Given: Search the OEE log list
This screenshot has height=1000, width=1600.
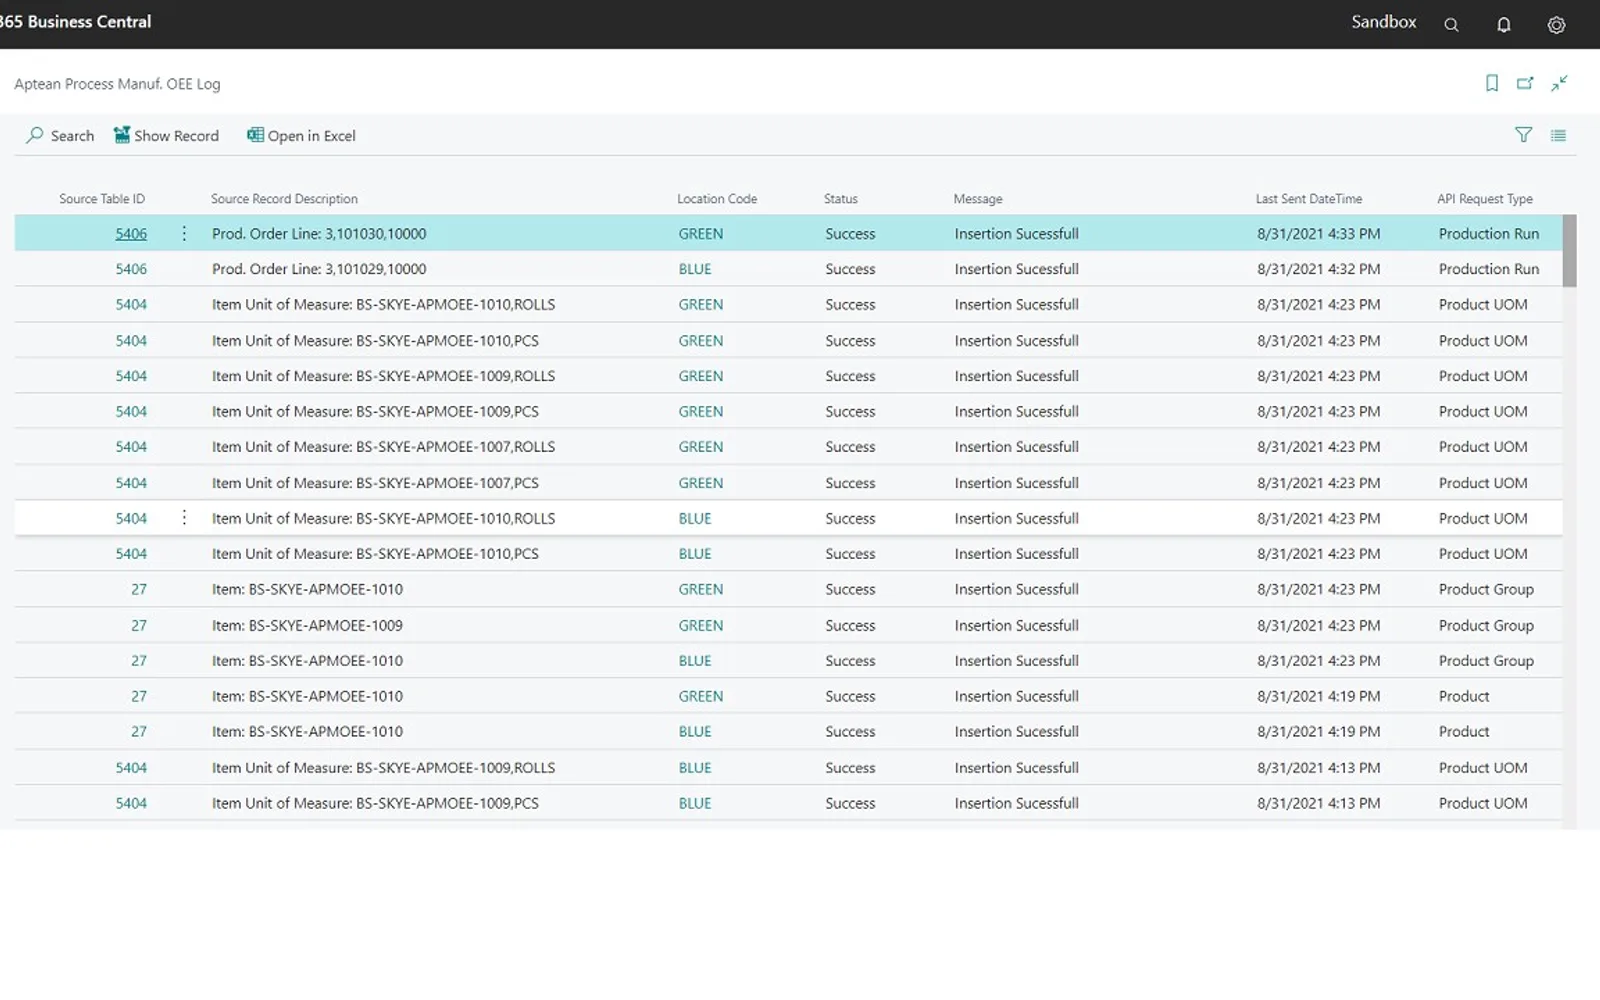Looking at the screenshot, I should point(60,135).
